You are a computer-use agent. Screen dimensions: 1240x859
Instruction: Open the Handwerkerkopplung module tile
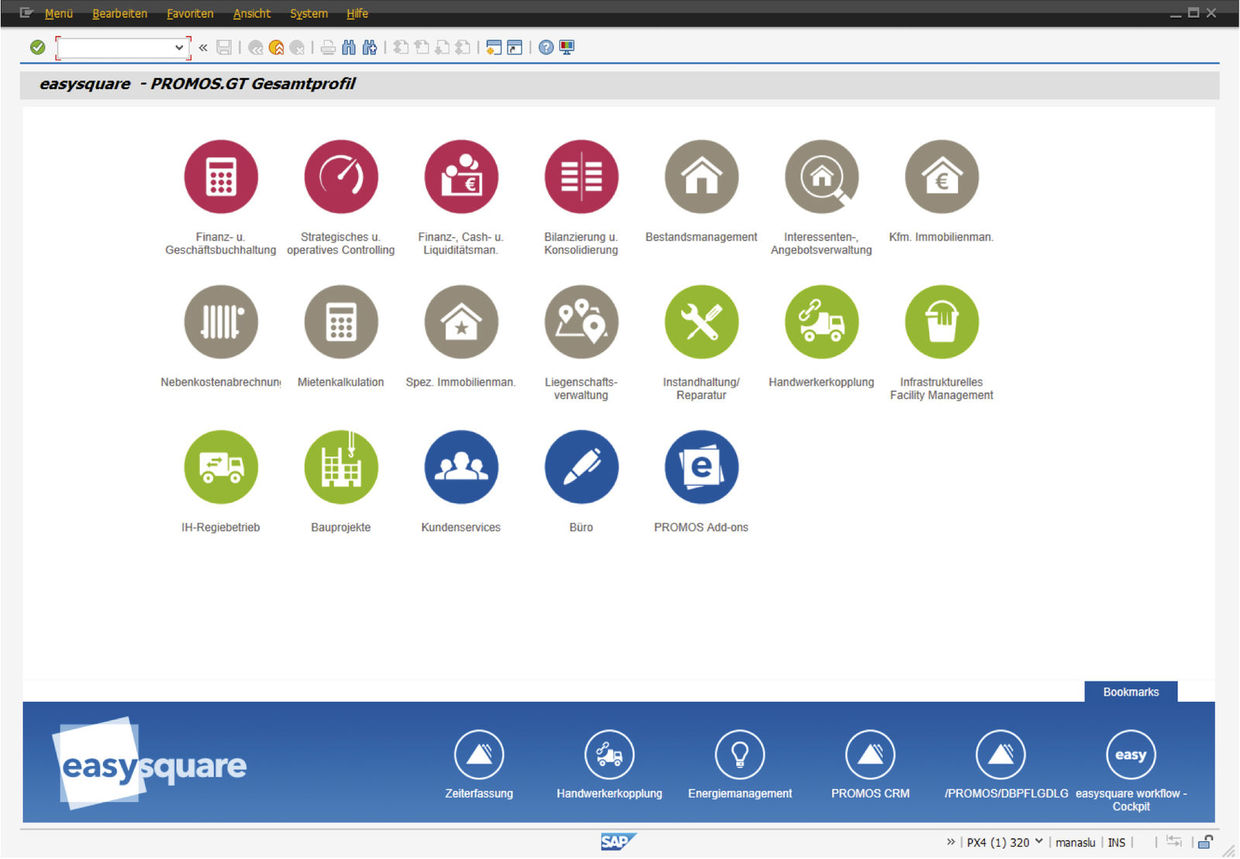tap(821, 322)
